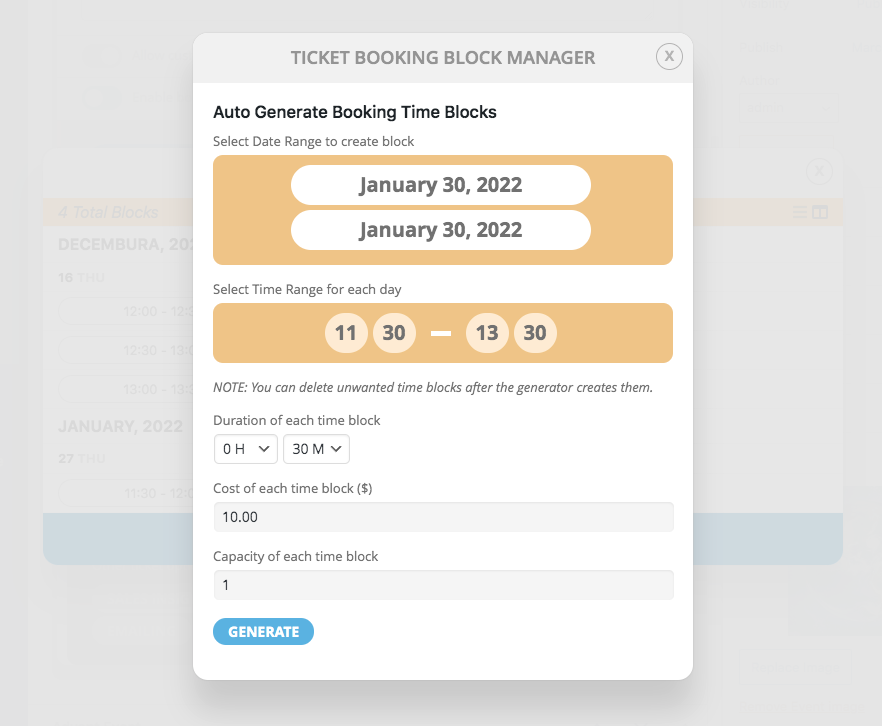Close the background blocks panel
Viewport: 882px width, 726px height.
coord(819,171)
